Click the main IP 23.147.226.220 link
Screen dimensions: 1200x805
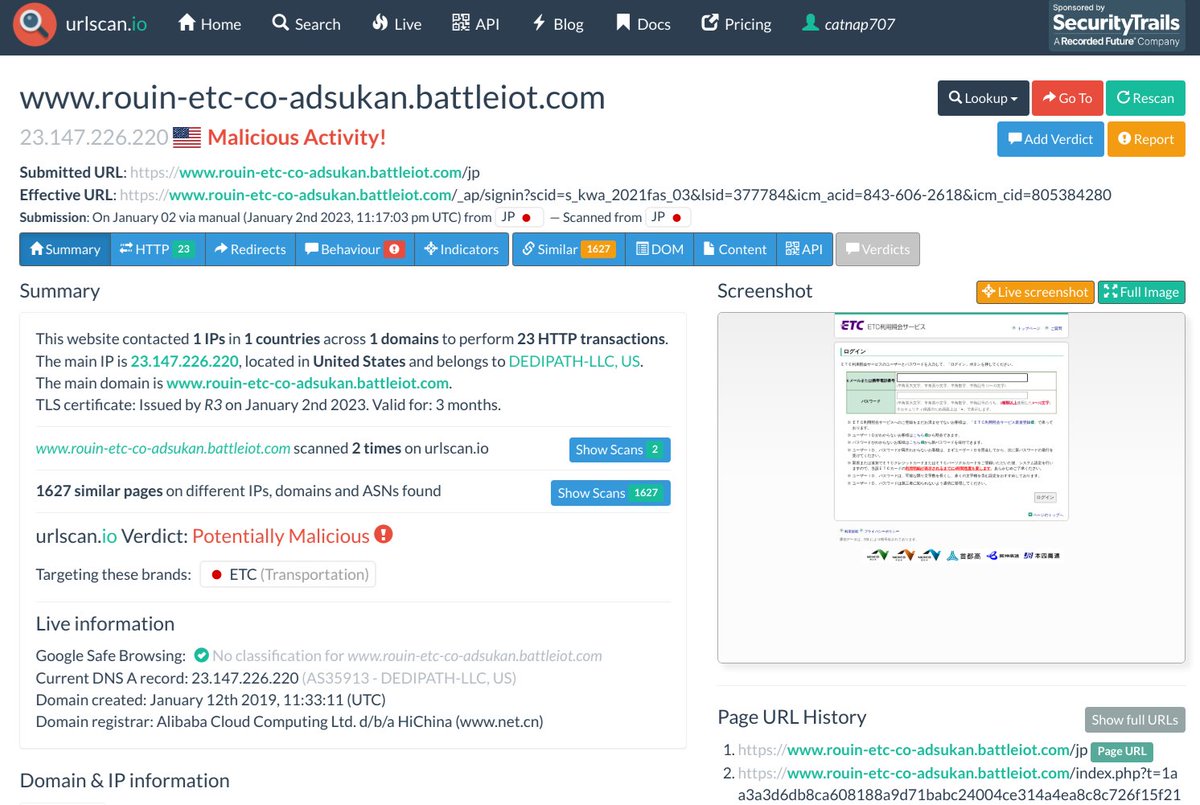click(184, 361)
